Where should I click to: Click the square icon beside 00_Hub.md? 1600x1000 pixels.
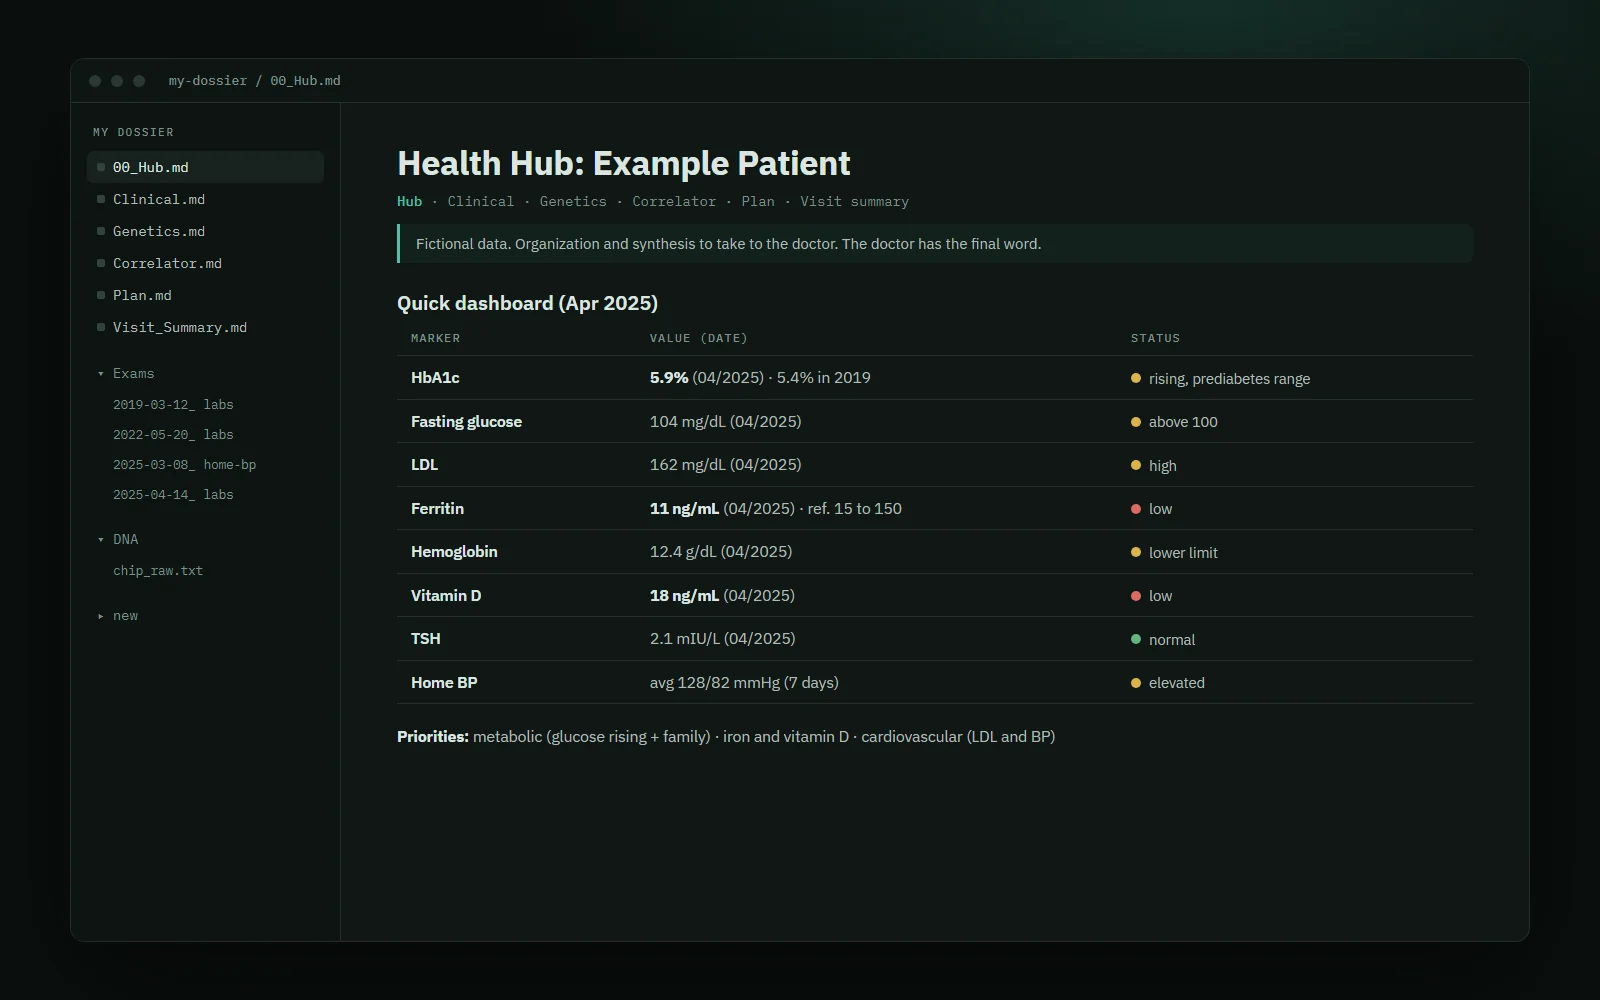click(x=101, y=167)
